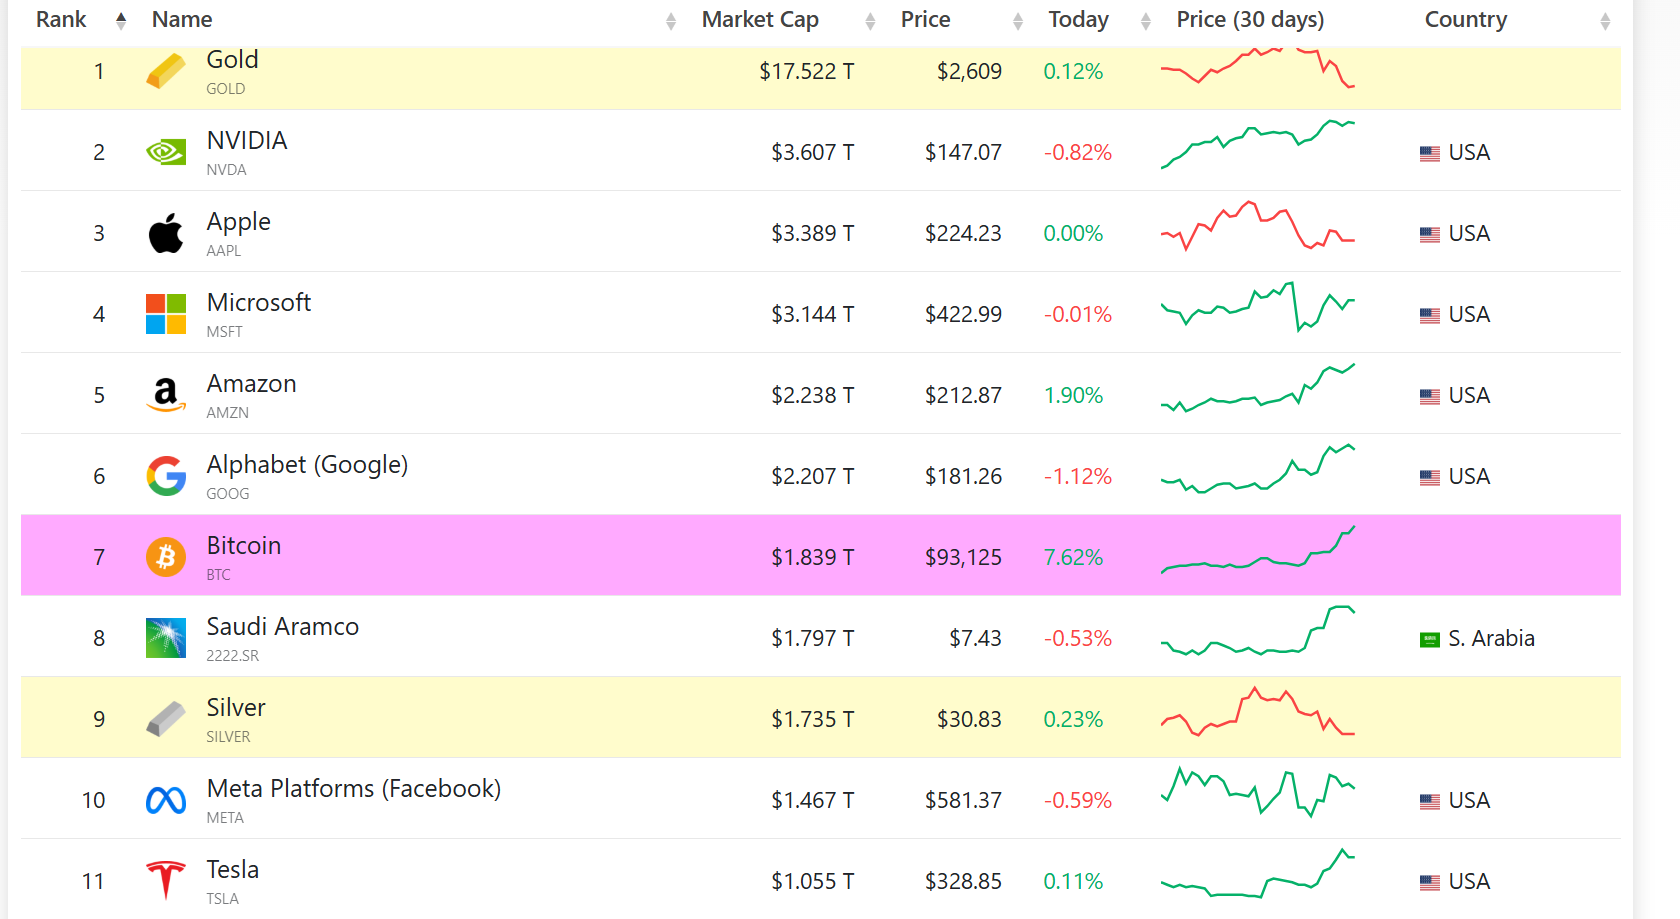Viewport: 1680px width, 919px height.
Task: Click the USA flag in Apple row
Action: tap(1430, 234)
